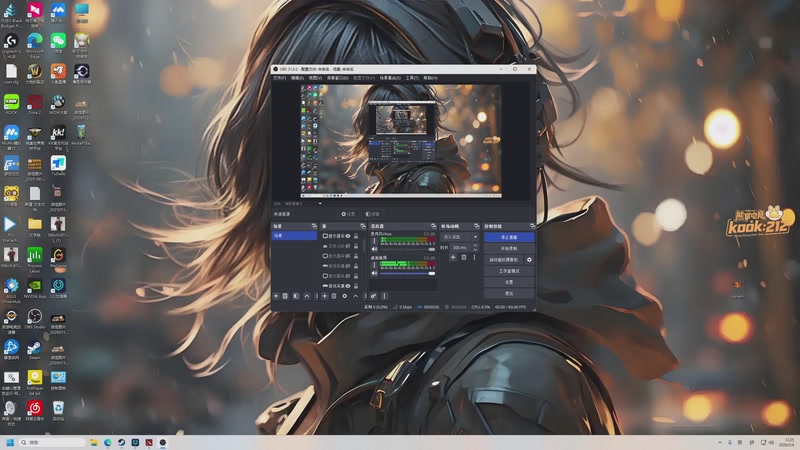Delete the selected source with trash icon
The image size is (800, 450).
pos(334,296)
